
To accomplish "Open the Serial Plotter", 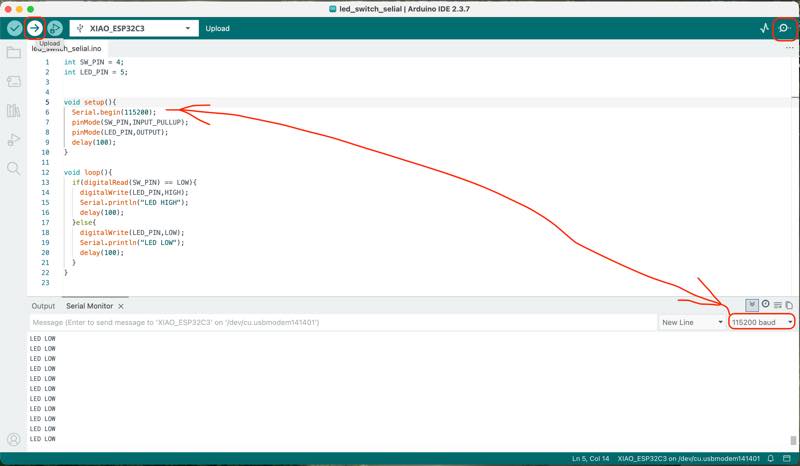I will 764,28.
